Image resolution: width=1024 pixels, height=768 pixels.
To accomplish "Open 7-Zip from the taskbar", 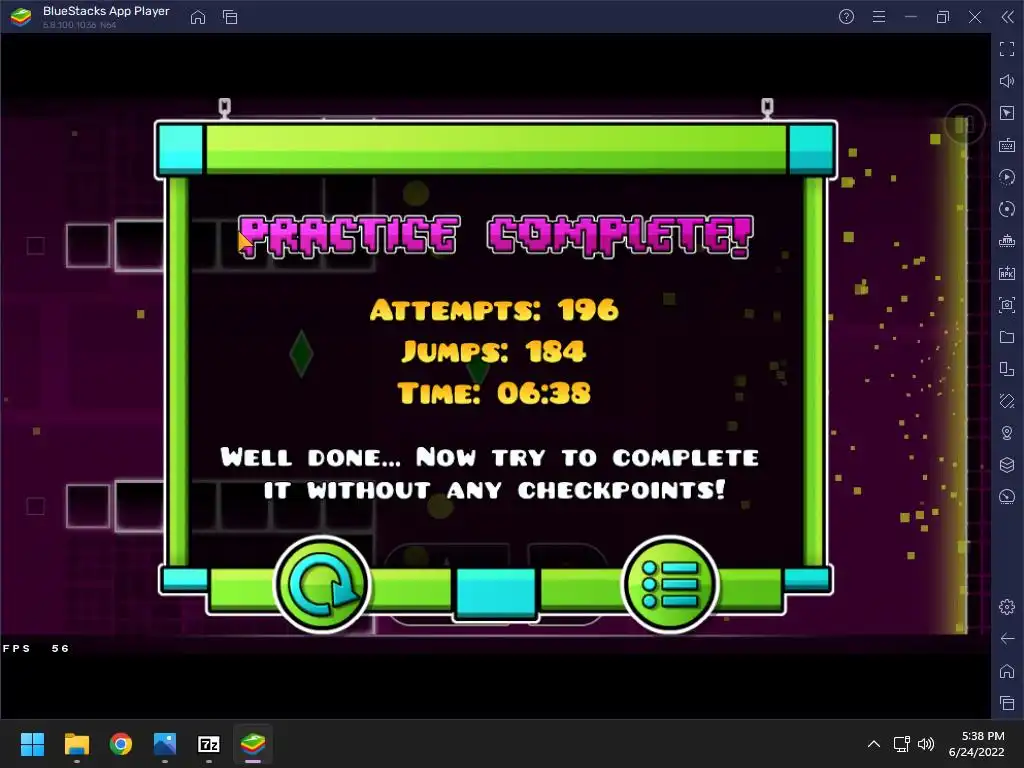I will [209, 744].
